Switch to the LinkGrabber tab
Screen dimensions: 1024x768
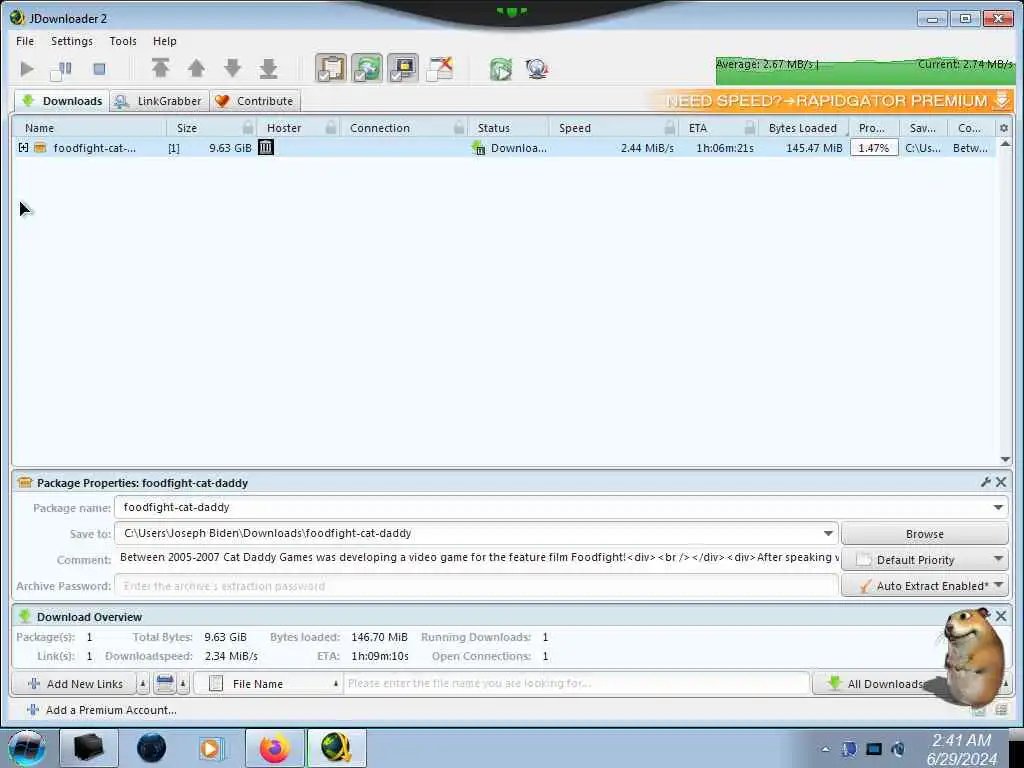point(159,101)
